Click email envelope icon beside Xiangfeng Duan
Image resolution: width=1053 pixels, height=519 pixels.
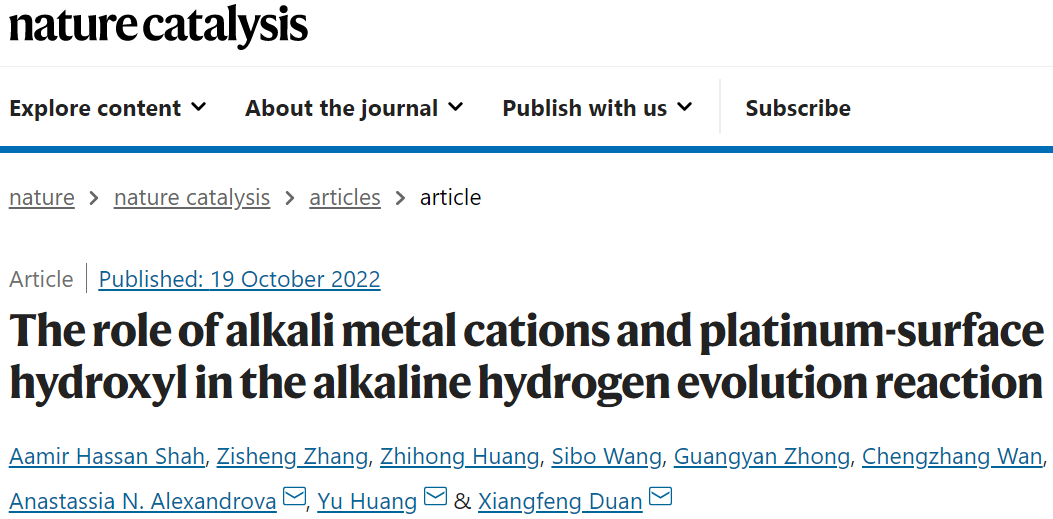coord(661,498)
